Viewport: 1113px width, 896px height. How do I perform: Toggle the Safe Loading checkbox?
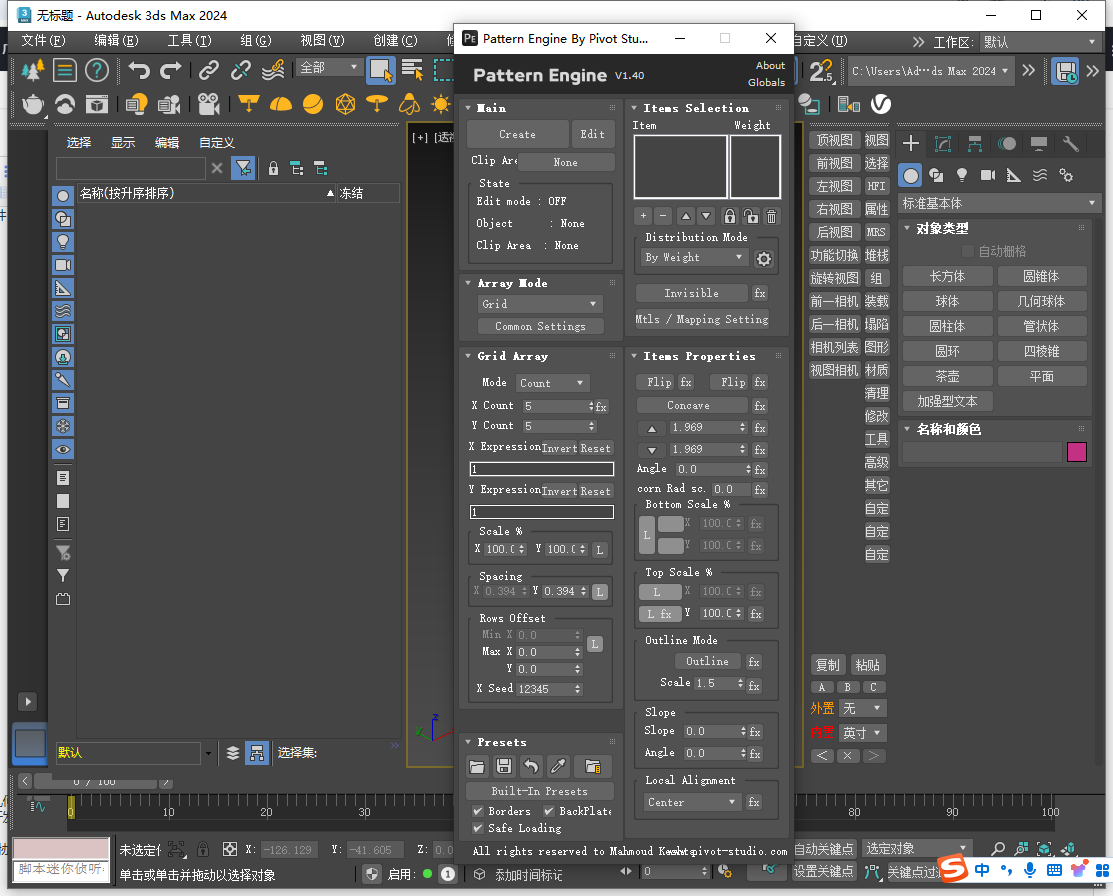[x=478, y=828]
